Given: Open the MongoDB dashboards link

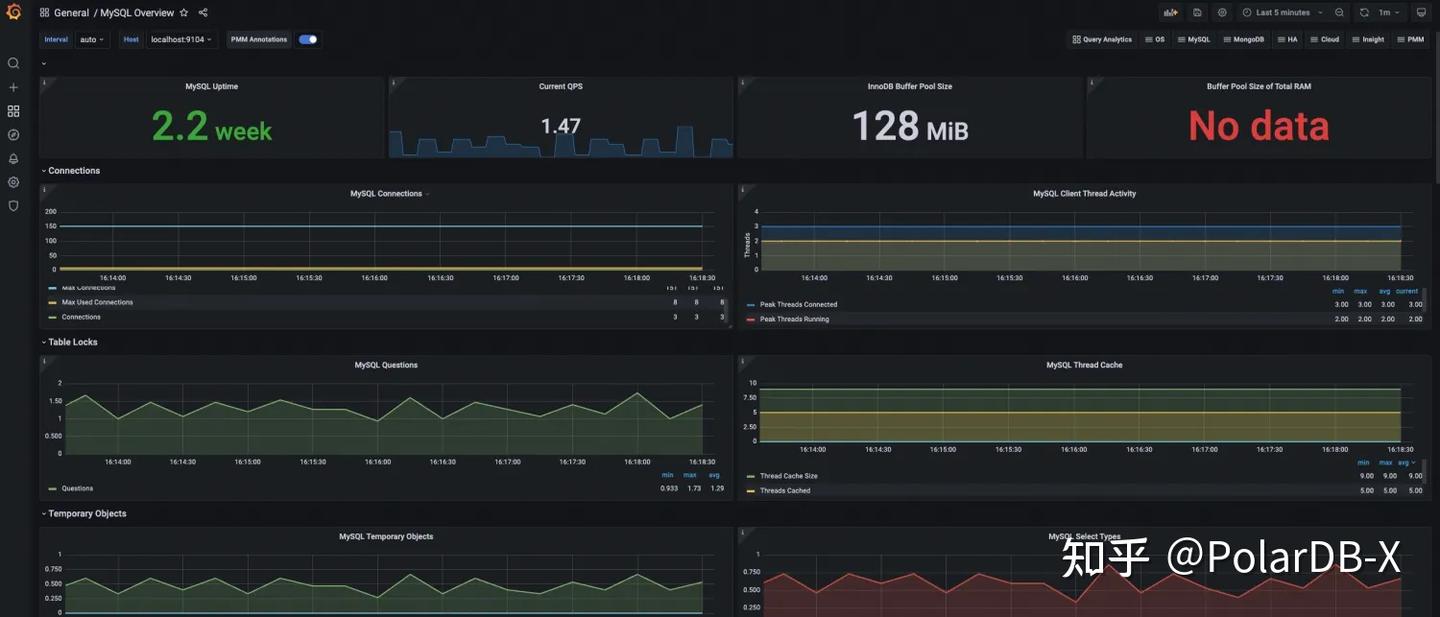Looking at the screenshot, I should pyautogui.click(x=1243, y=40).
